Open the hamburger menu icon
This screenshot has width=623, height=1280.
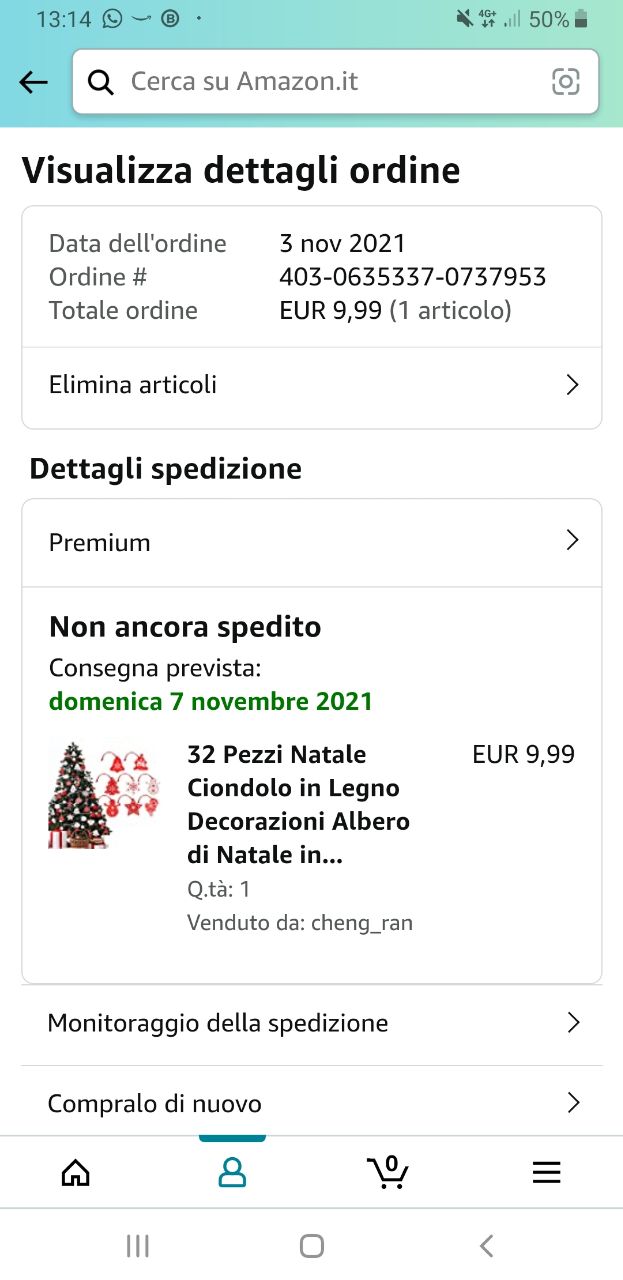(x=546, y=1172)
